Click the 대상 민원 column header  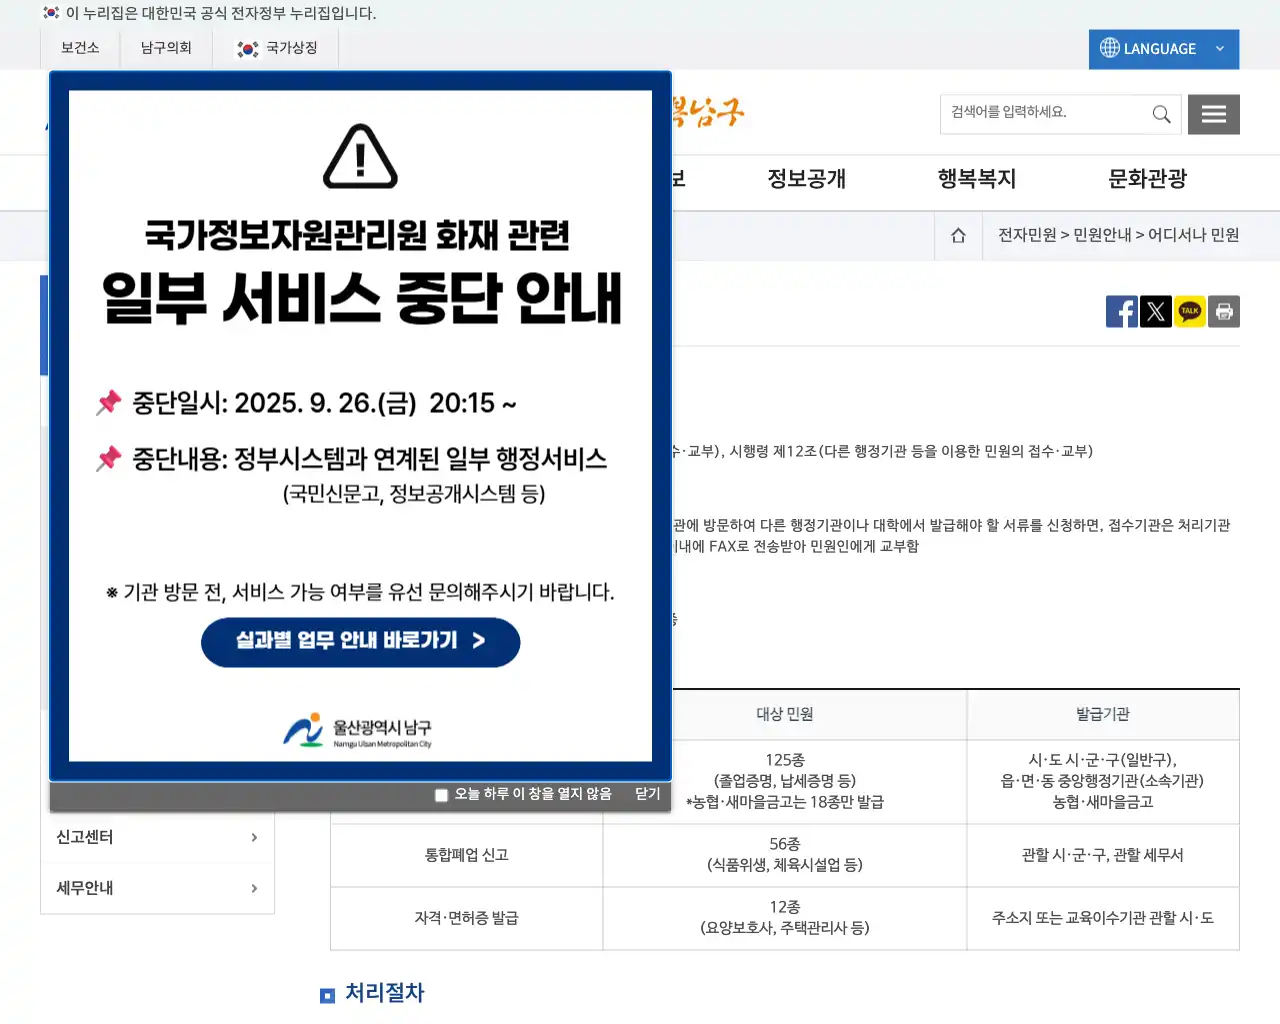tap(785, 714)
